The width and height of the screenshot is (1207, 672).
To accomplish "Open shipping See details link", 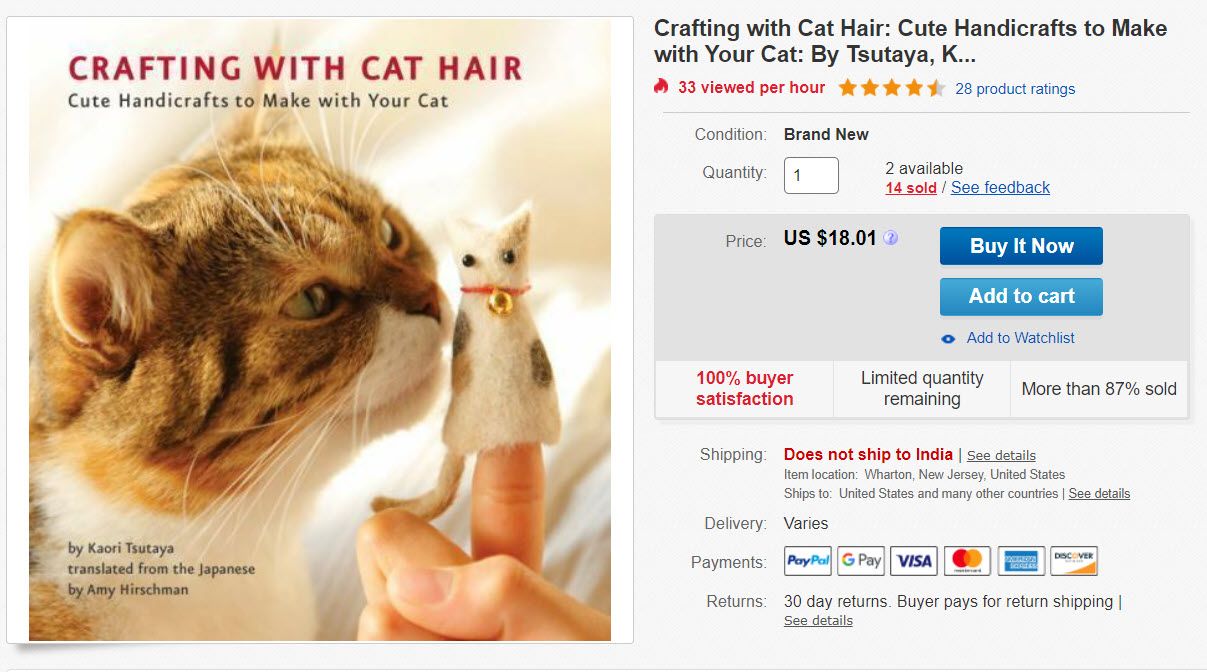I will [x=1001, y=456].
